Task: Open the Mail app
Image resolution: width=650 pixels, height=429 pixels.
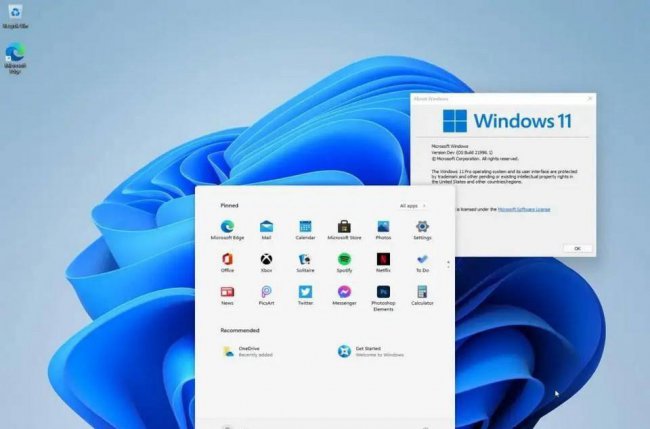Action: tap(266, 230)
